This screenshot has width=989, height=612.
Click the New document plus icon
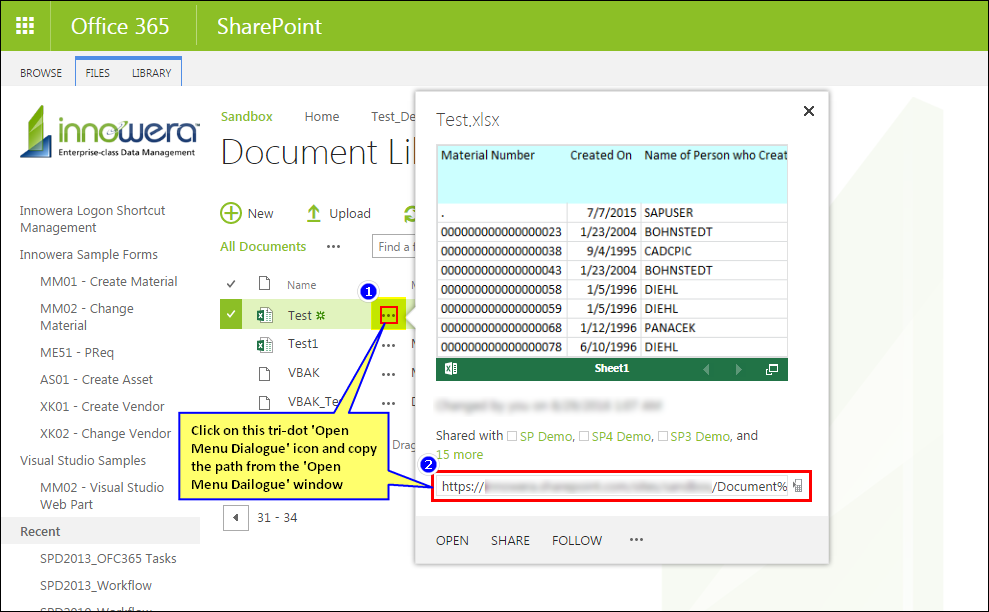click(x=231, y=213)
